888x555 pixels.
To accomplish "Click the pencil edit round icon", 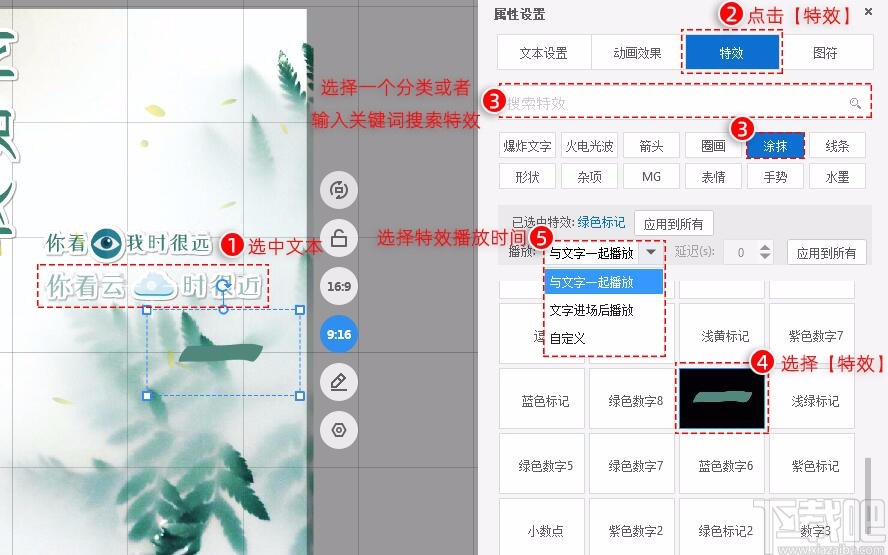I will coord(339,382).
